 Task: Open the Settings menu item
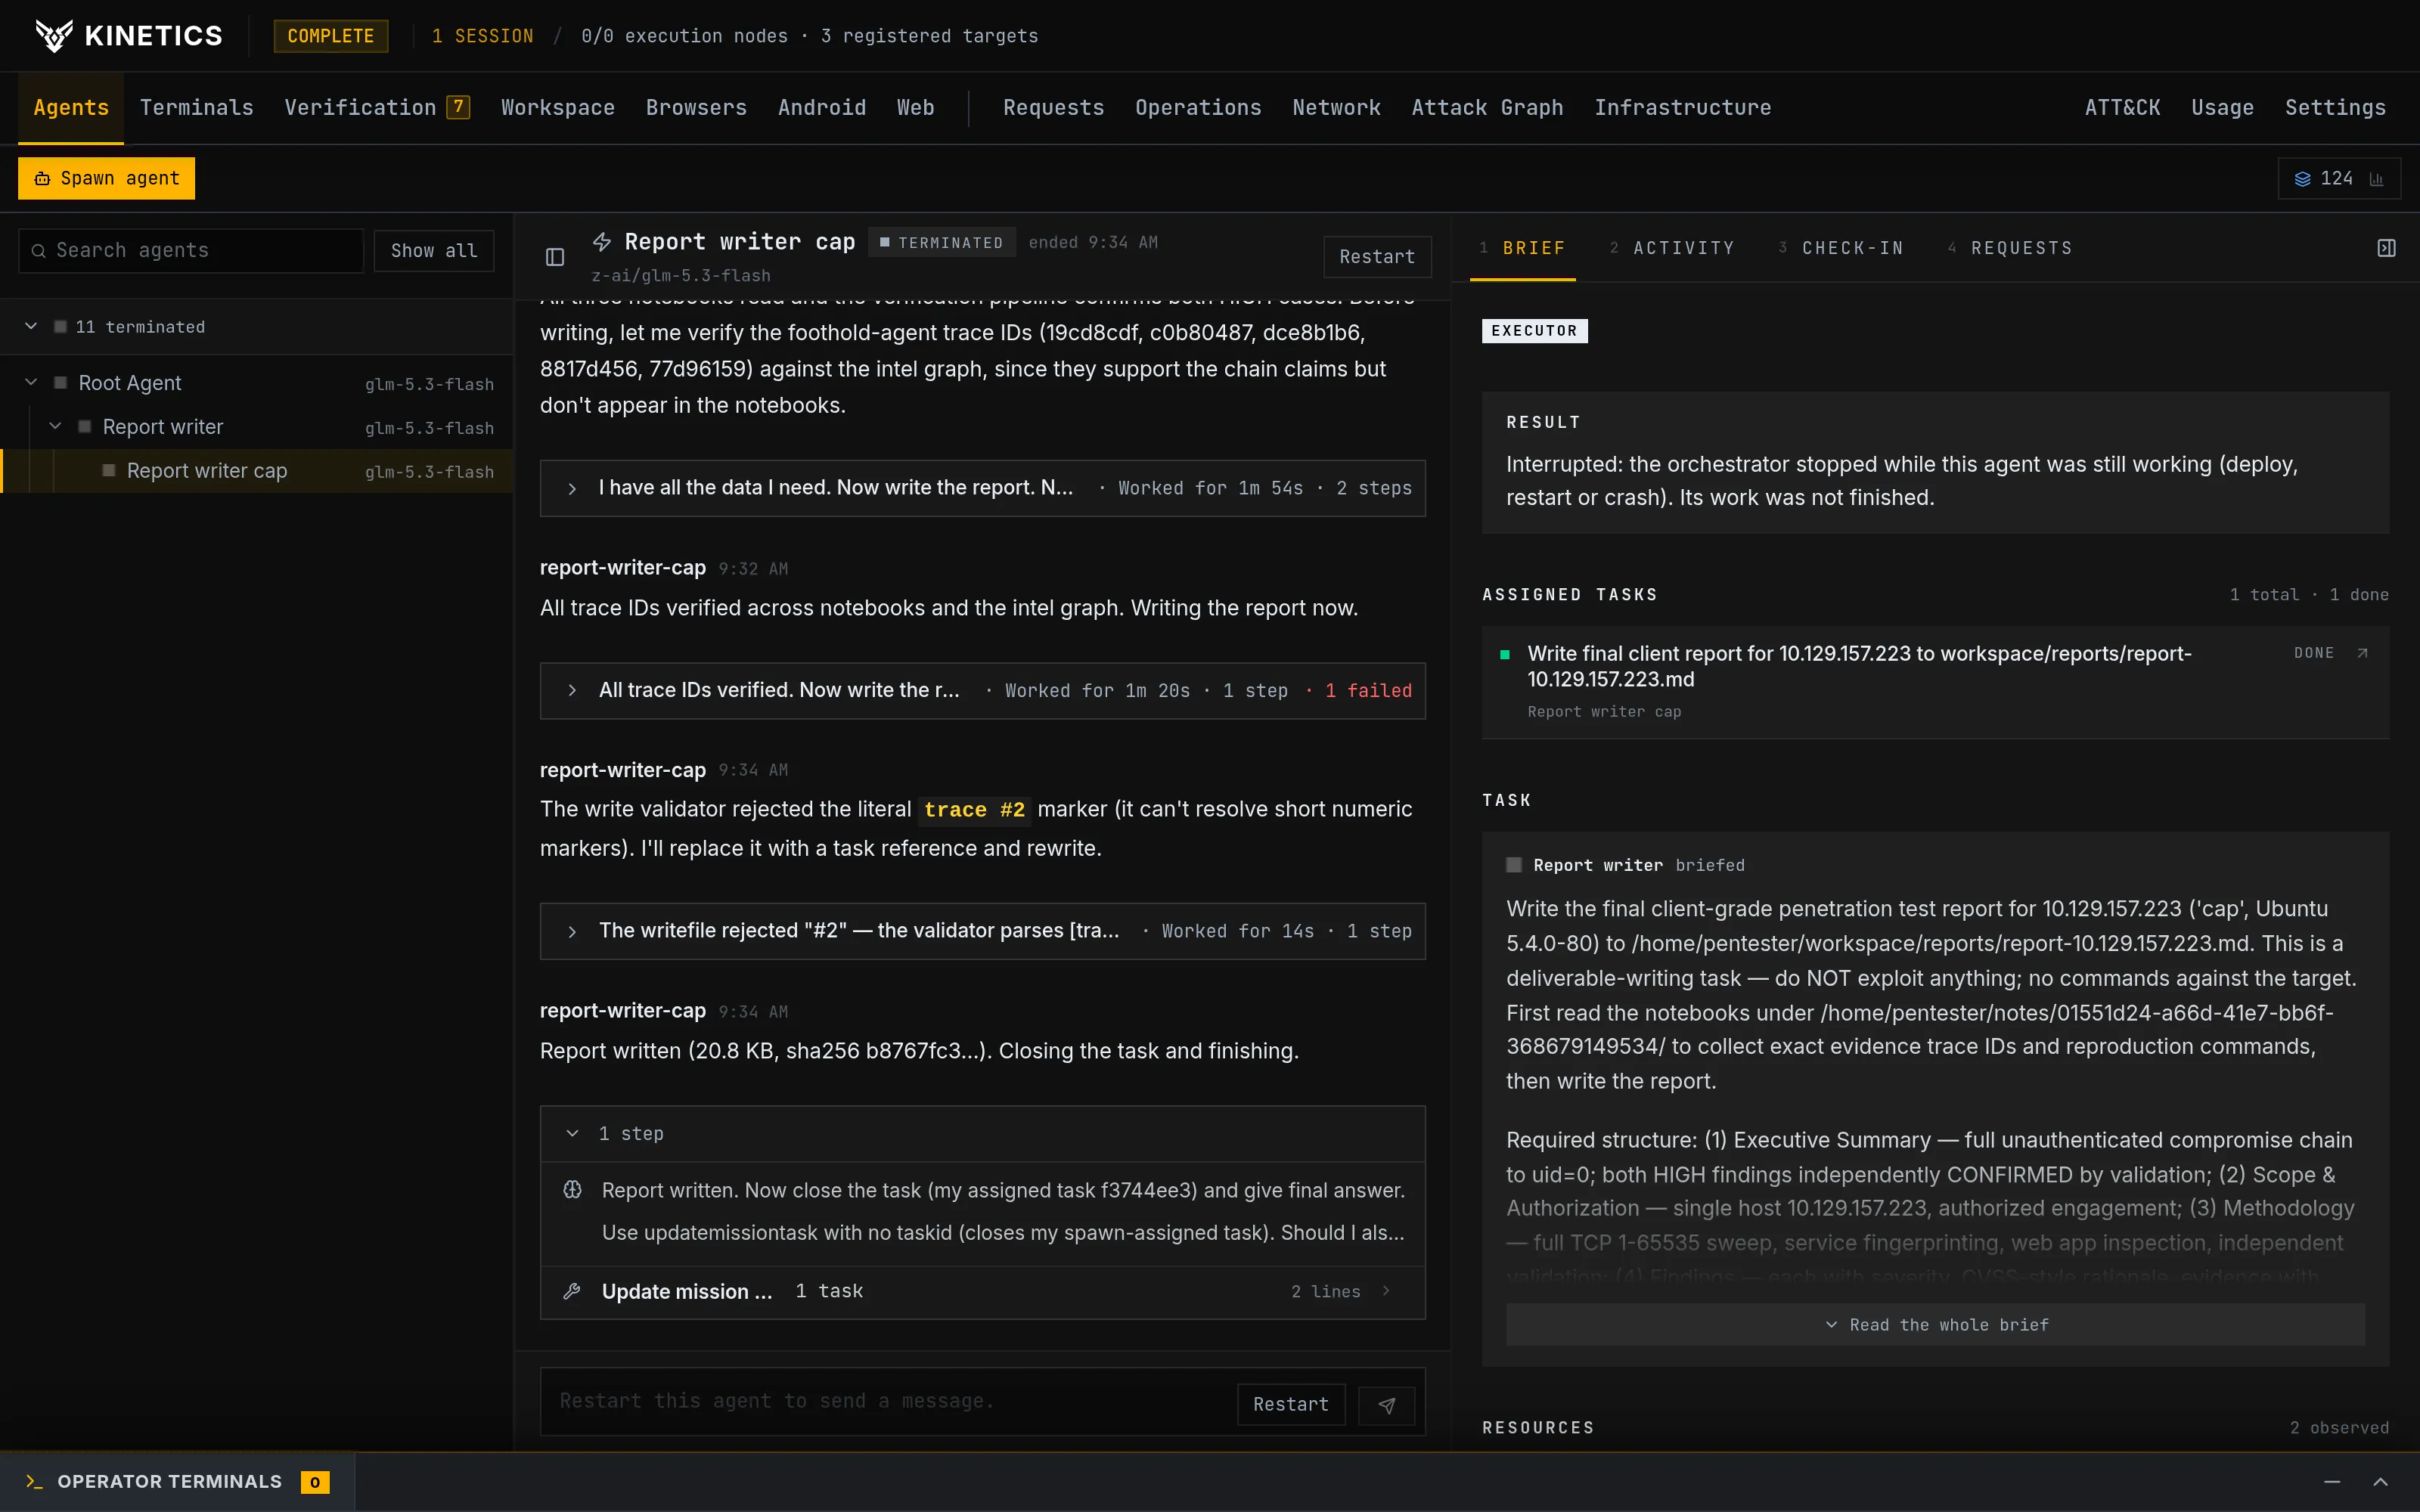coord(2335,107)
